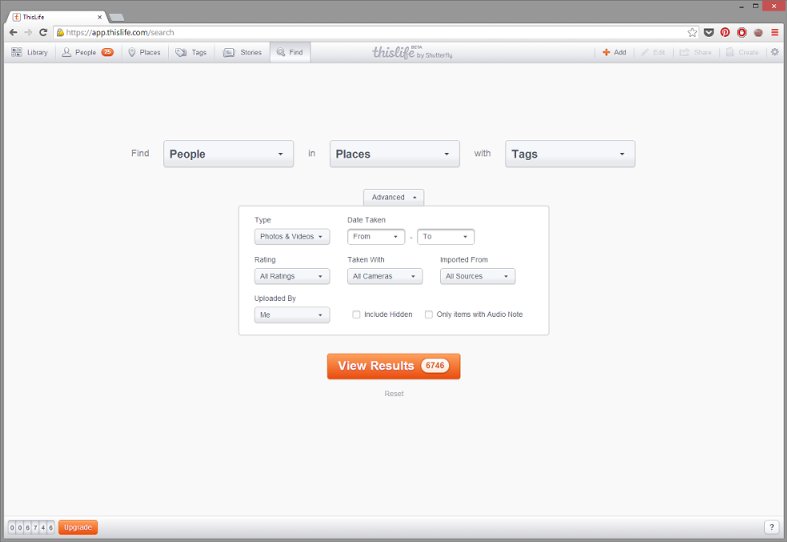Viewport: 787px width, 542px height.
Task: Select the Find tab
Action: coord(290,52)
